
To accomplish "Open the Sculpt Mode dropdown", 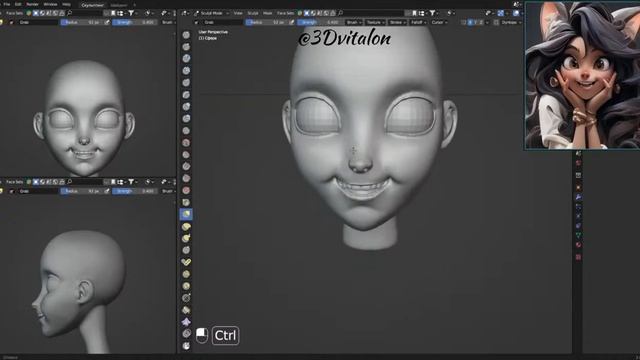I will tap(212, 13).
